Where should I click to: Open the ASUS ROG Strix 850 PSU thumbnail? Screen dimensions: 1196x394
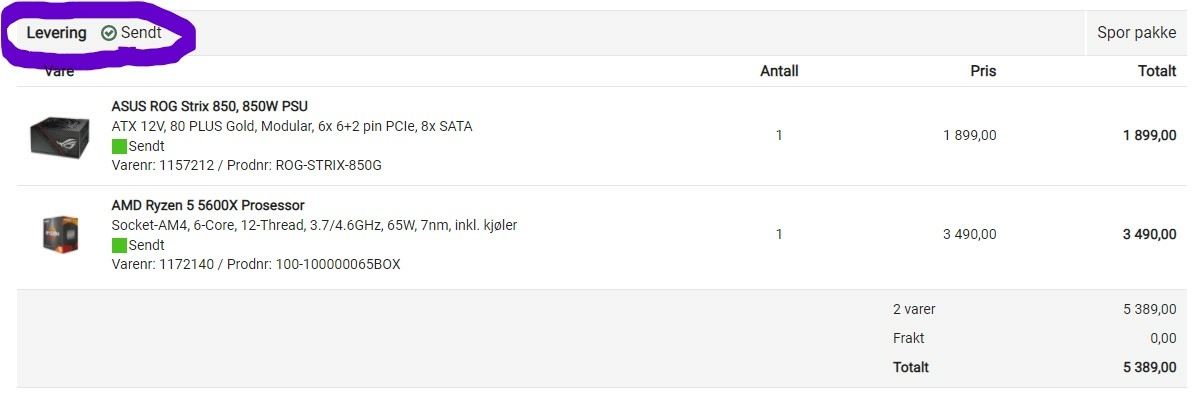[x=60, y=136]
